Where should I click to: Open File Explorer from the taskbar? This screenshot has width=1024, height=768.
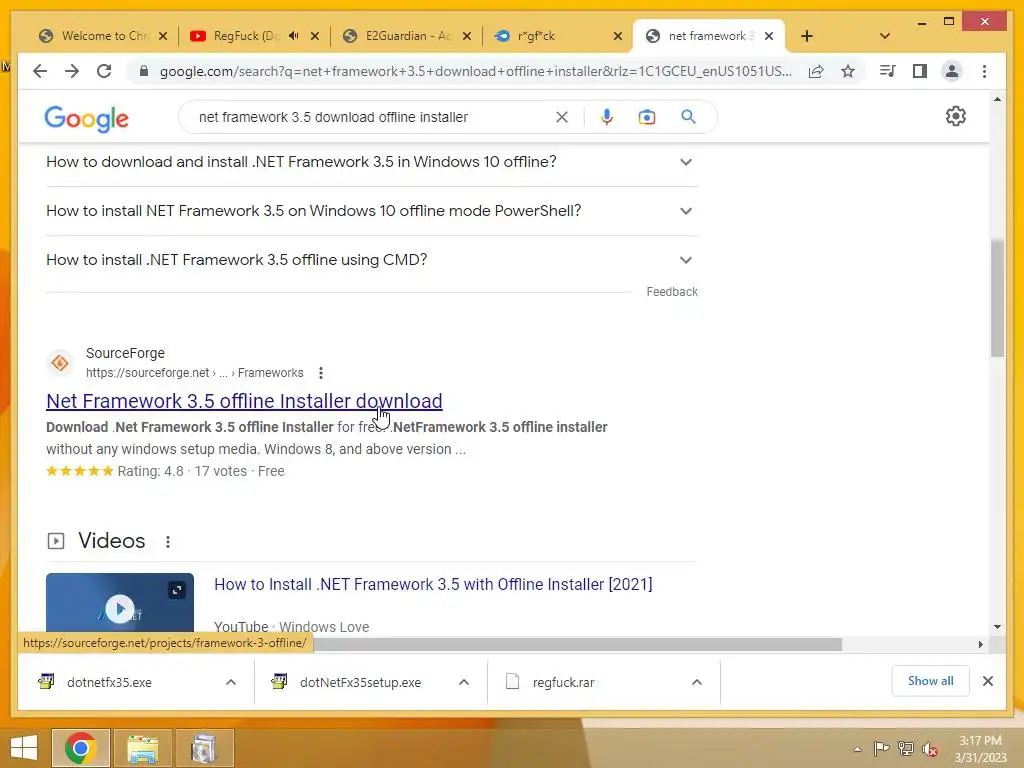point(142,748)
